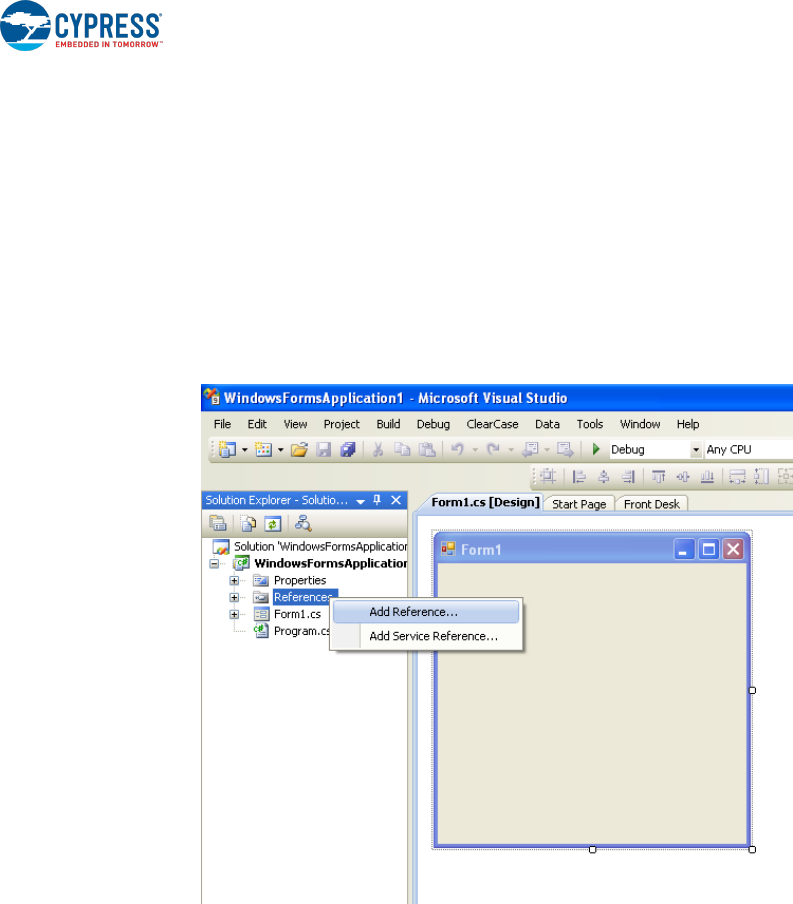The height and width of the screenshot is (904, 793).
Task: Start debugging with the green play icon
Action: (596, 449)
